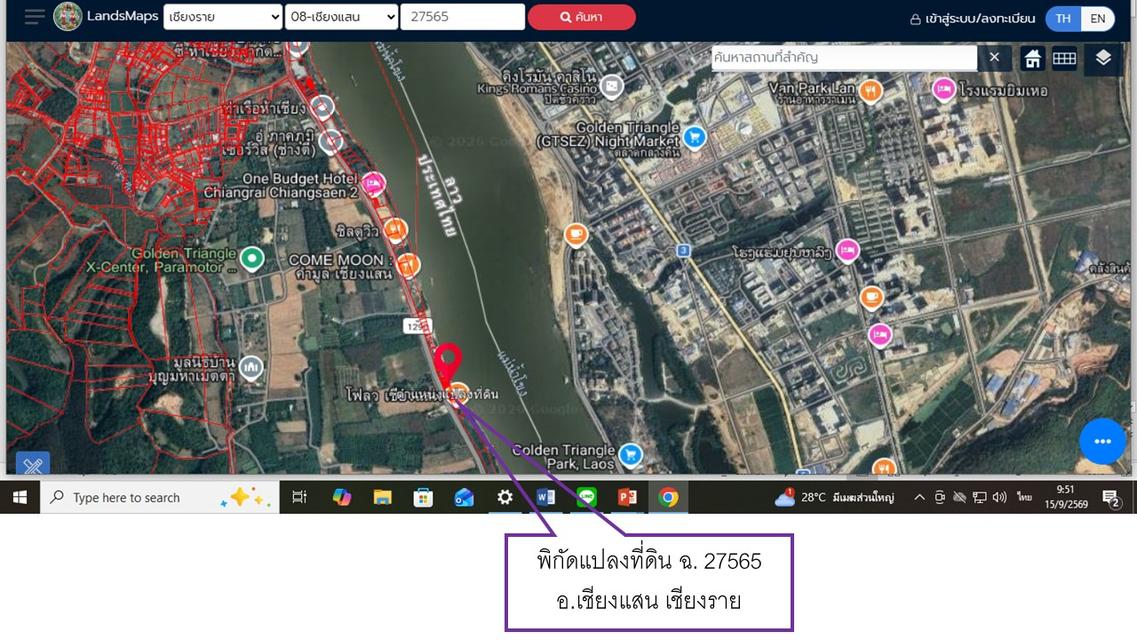
Task: Open Microsoft Store from the taskbar
Action: tap(423, 497)
